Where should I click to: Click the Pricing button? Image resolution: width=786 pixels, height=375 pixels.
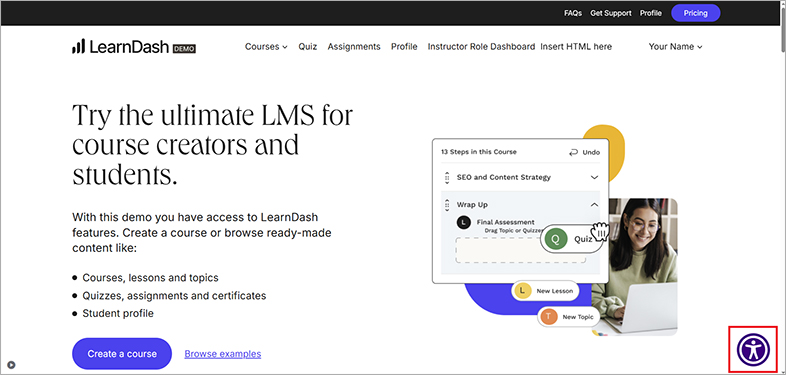(695, 13)
